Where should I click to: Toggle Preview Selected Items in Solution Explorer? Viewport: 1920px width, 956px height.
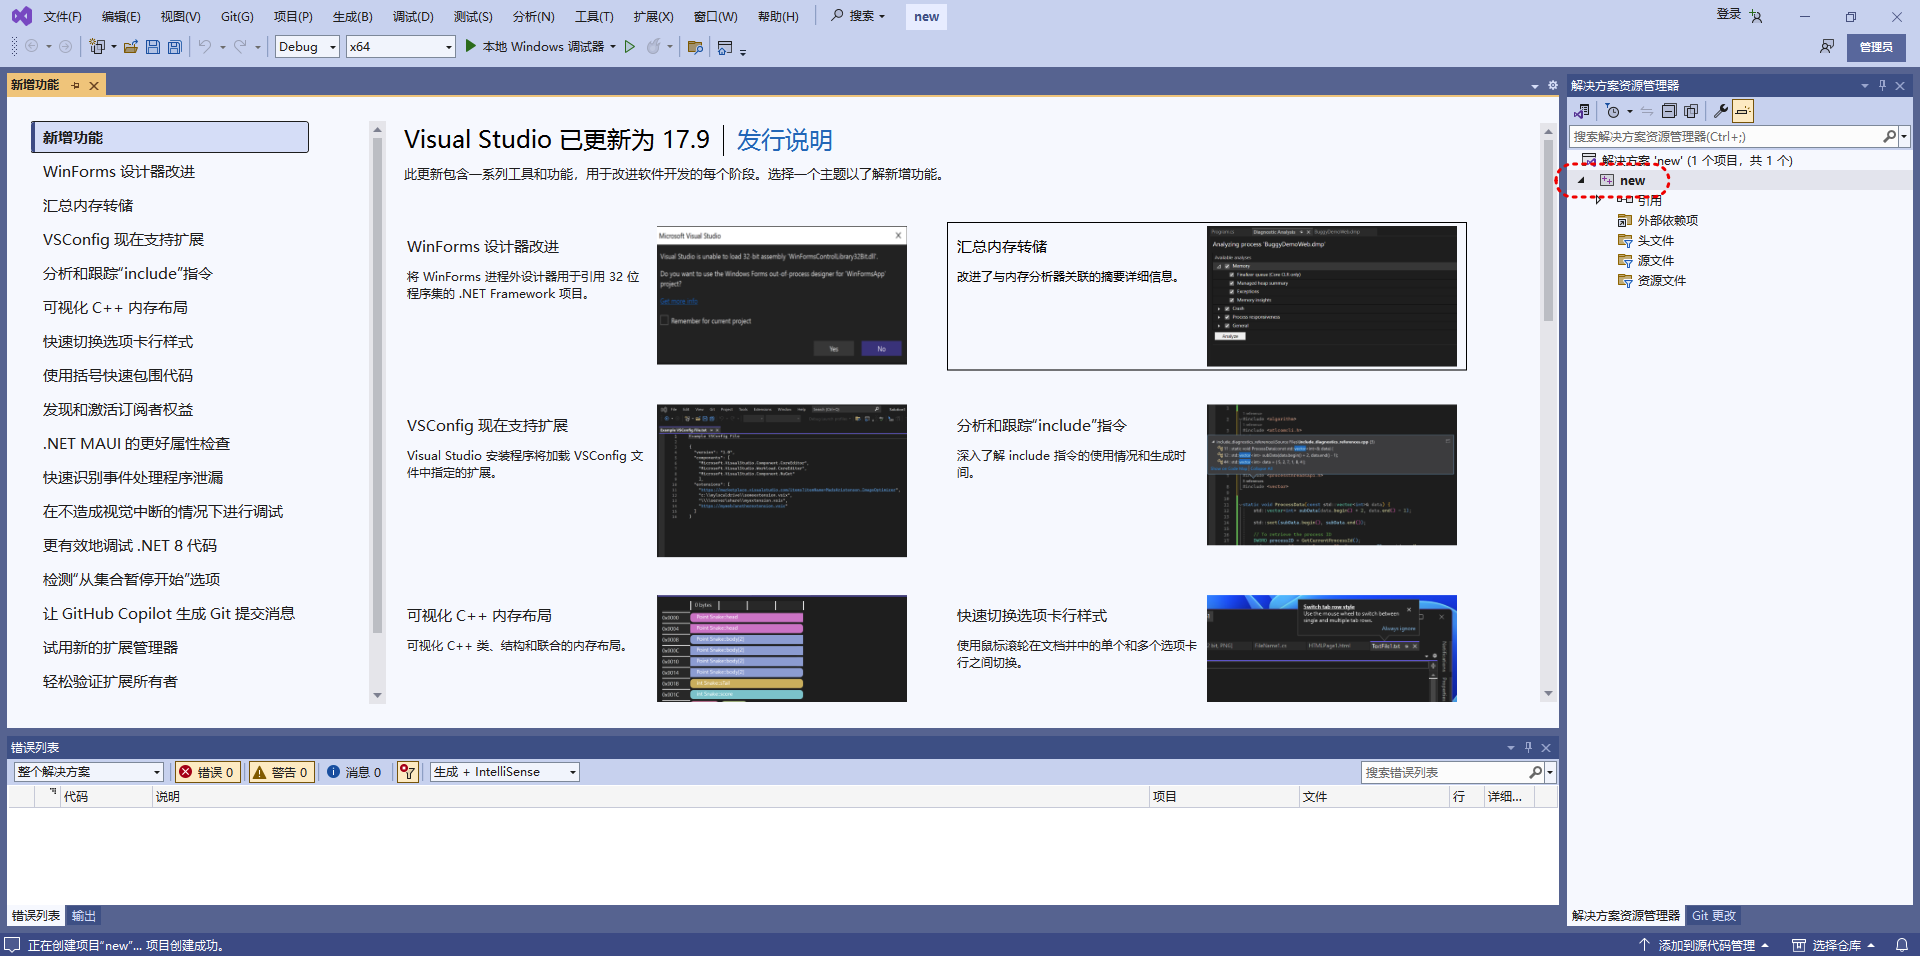point(1743,111)
